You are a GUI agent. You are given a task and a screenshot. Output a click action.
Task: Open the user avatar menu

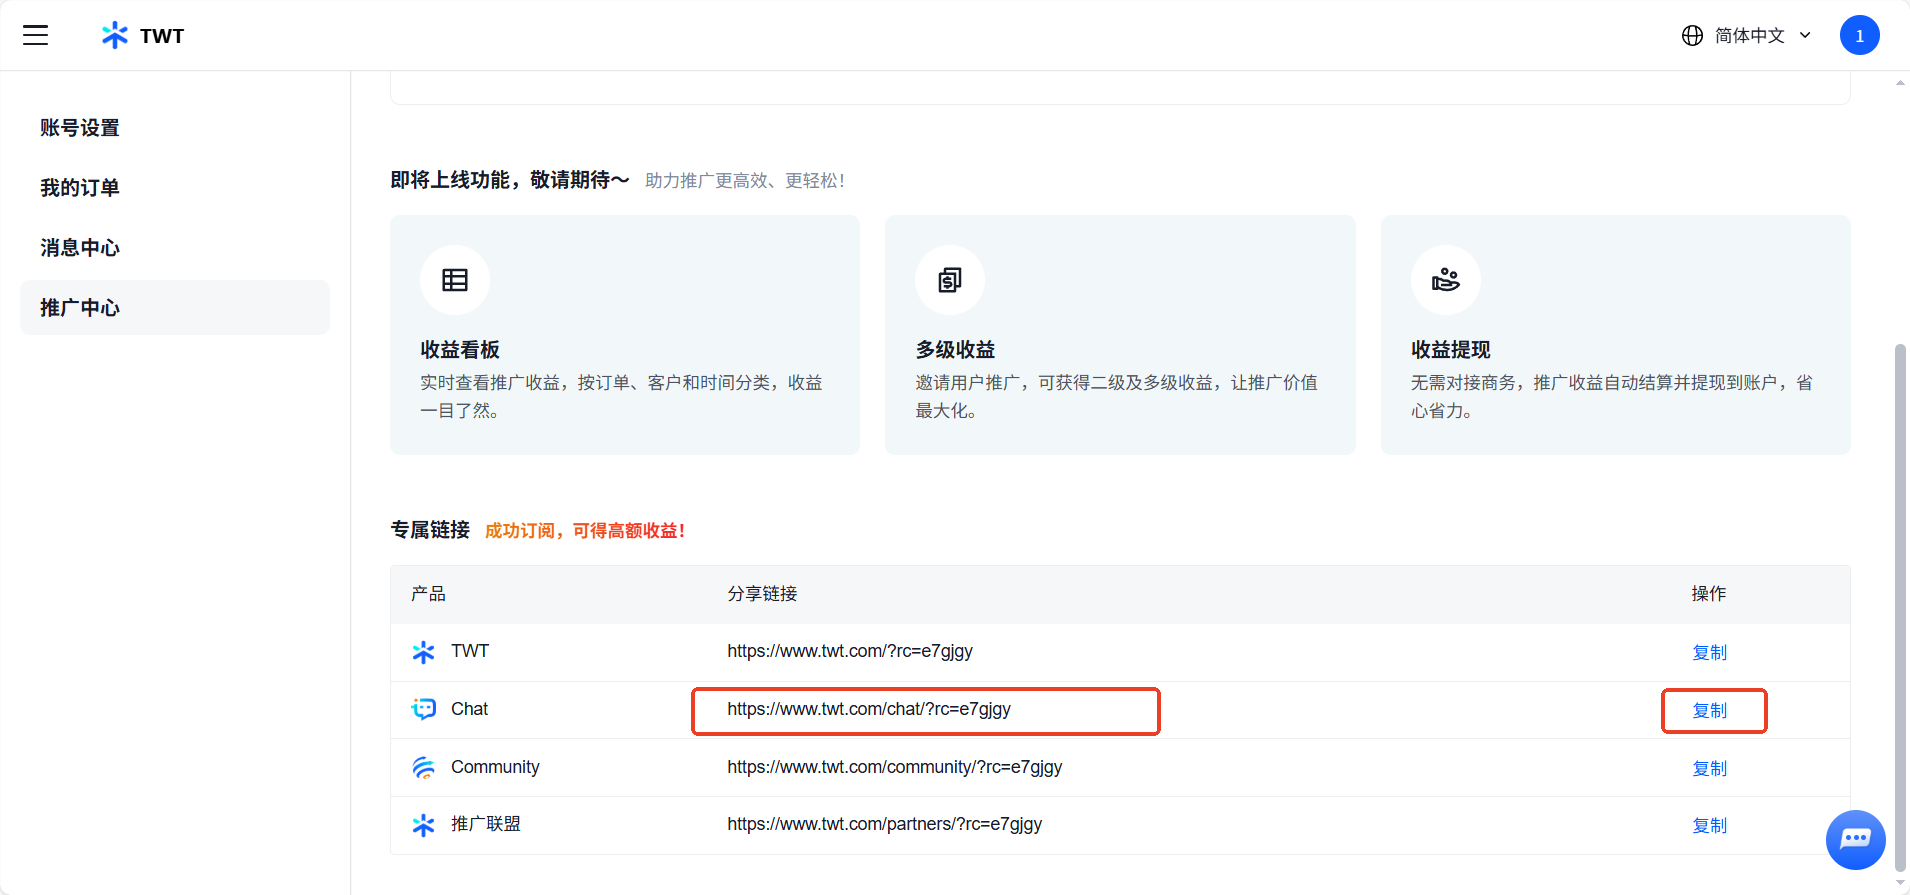[x=1859, y=35]
